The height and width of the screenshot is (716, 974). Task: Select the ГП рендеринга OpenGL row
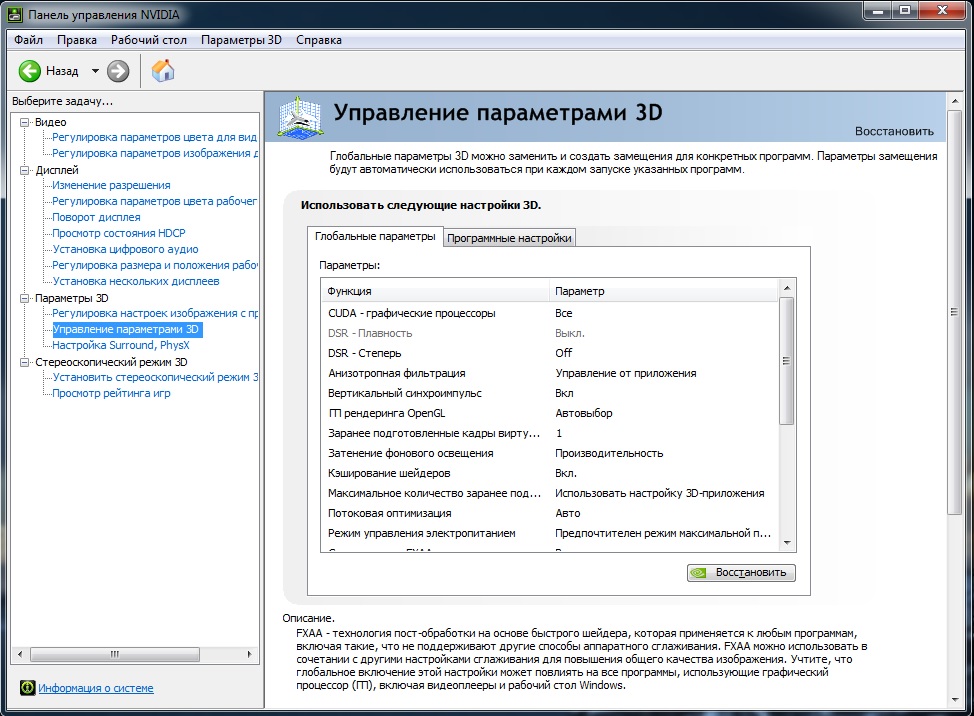point(549,413)
